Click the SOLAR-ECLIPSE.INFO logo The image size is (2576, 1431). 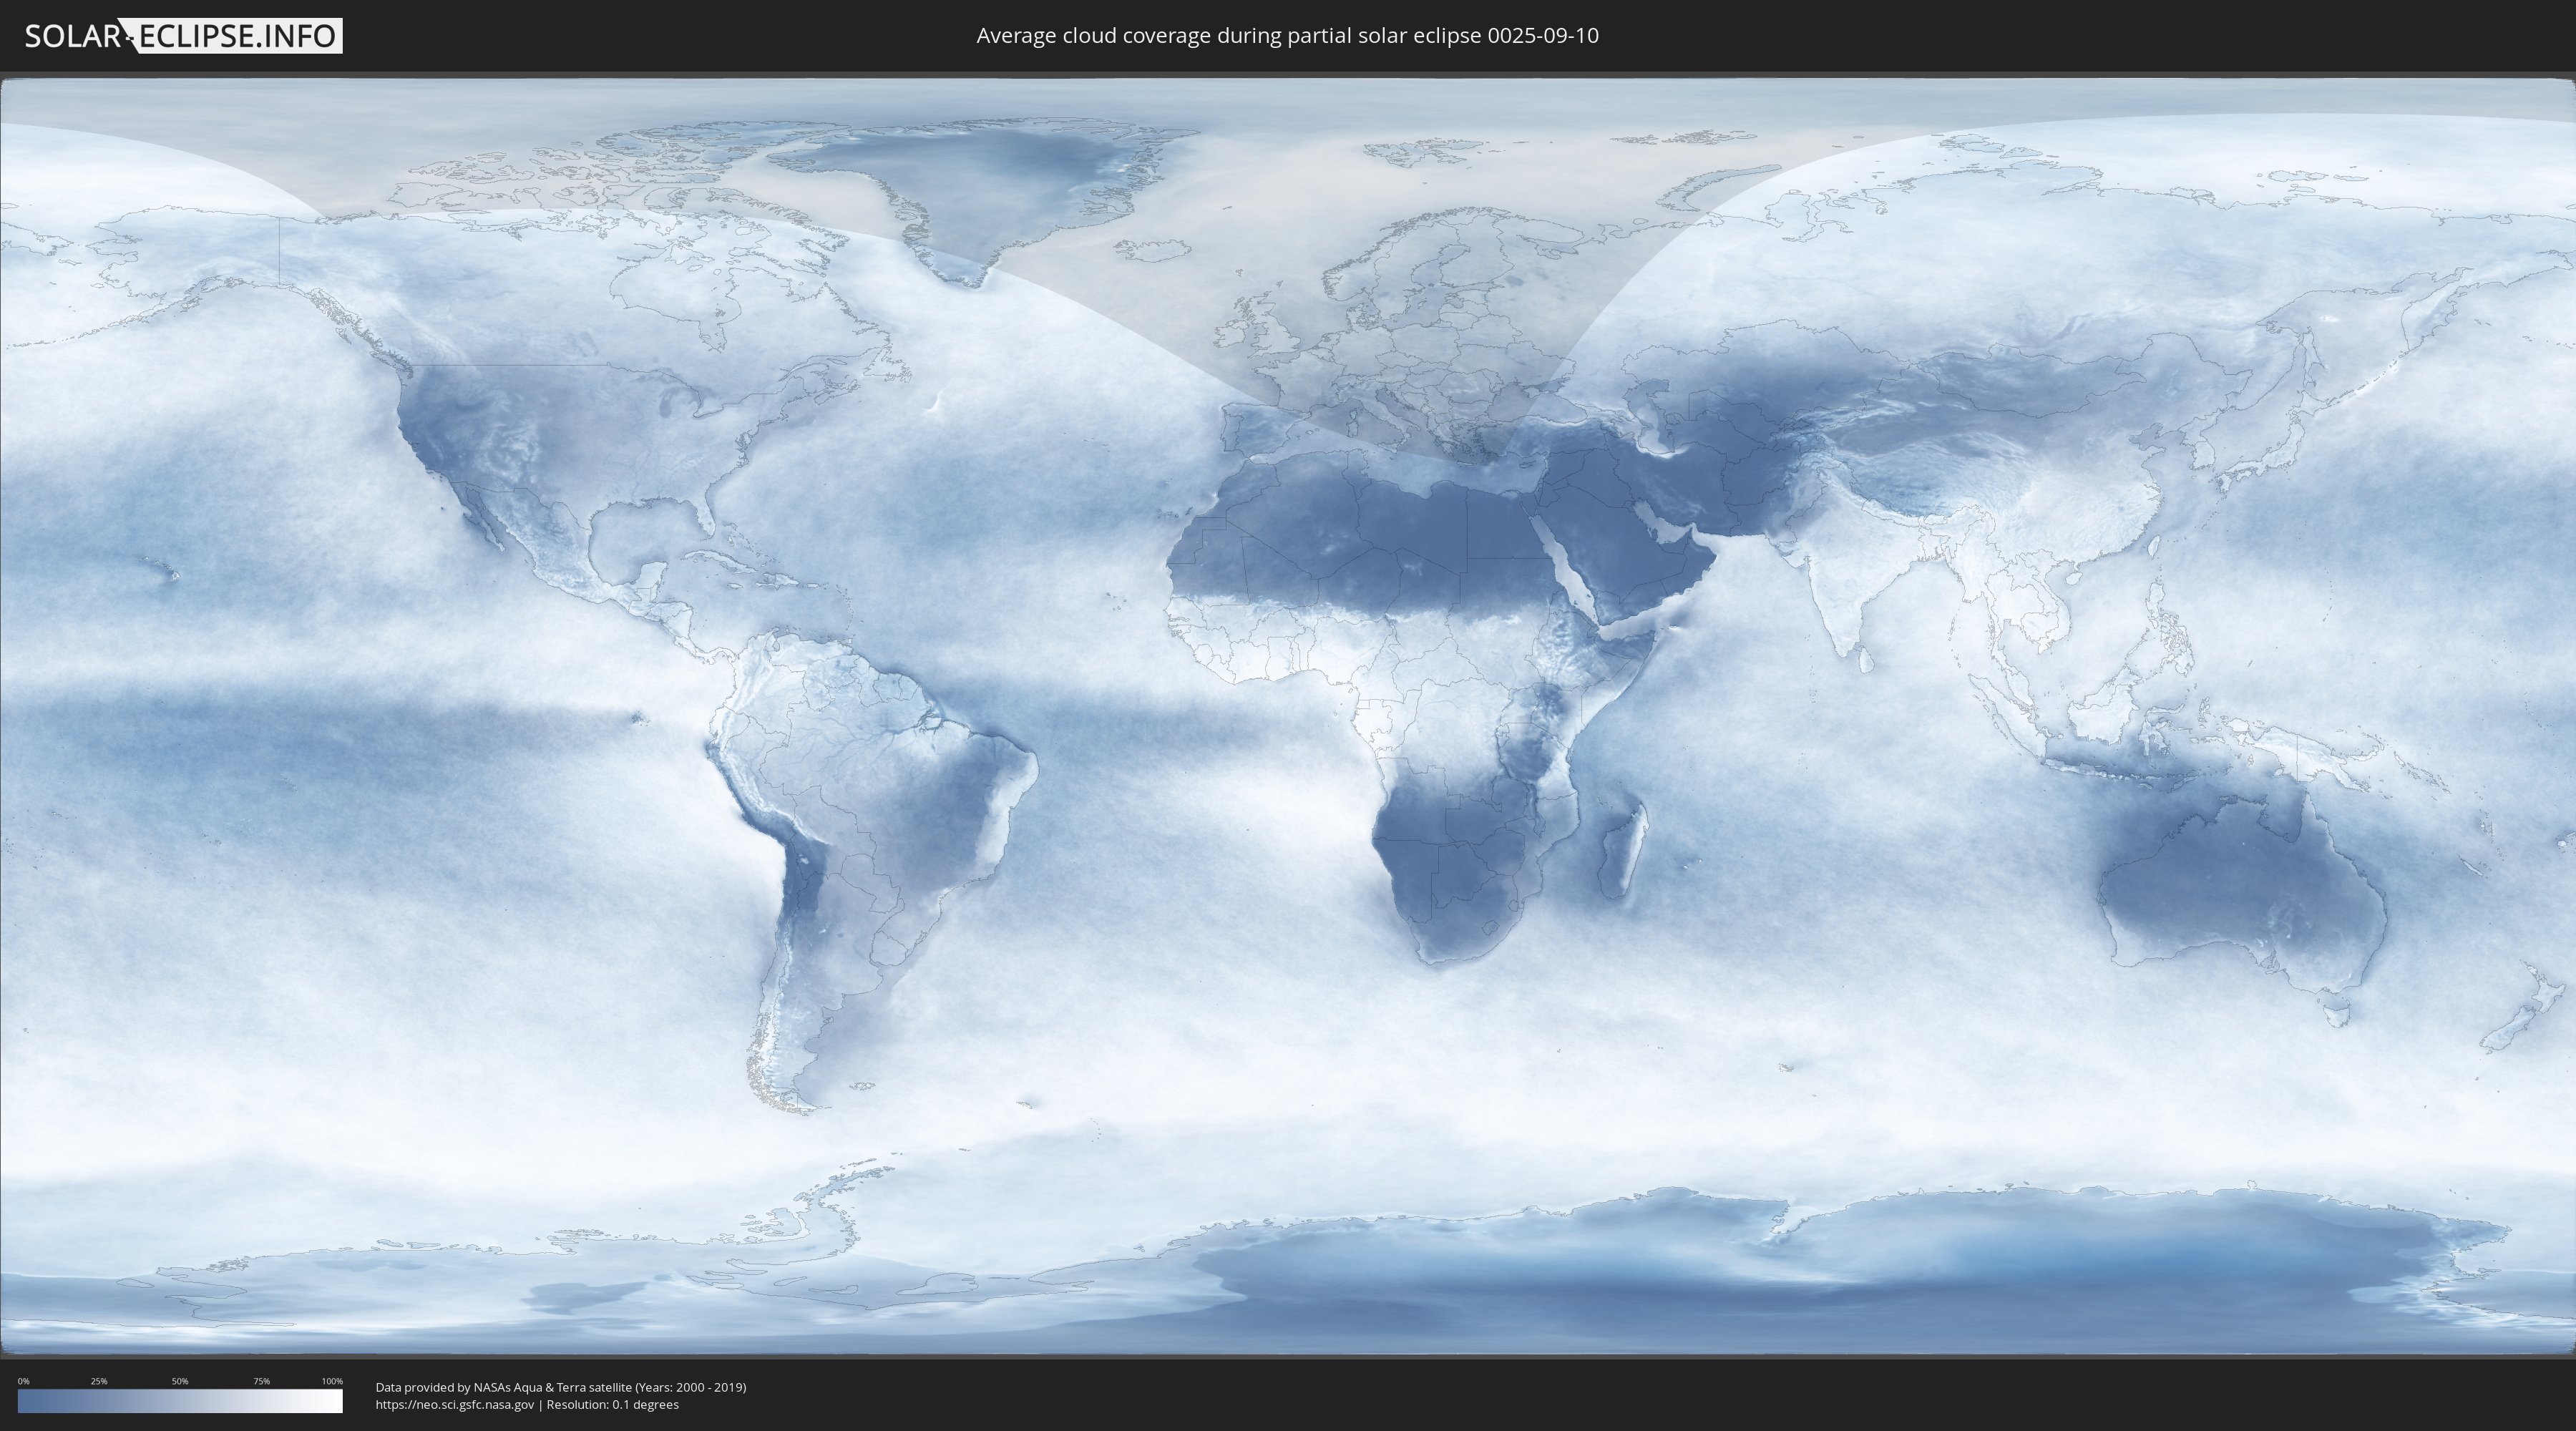pos(183,36)
